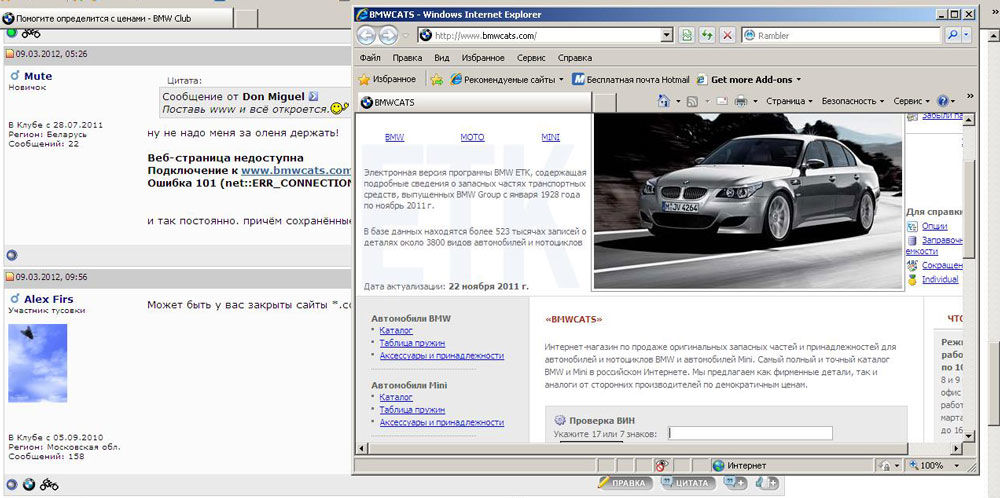Screen dimensions: 1000x498
Task: Click the Проверка ВИН input field
Action: (x=751, y=434)
